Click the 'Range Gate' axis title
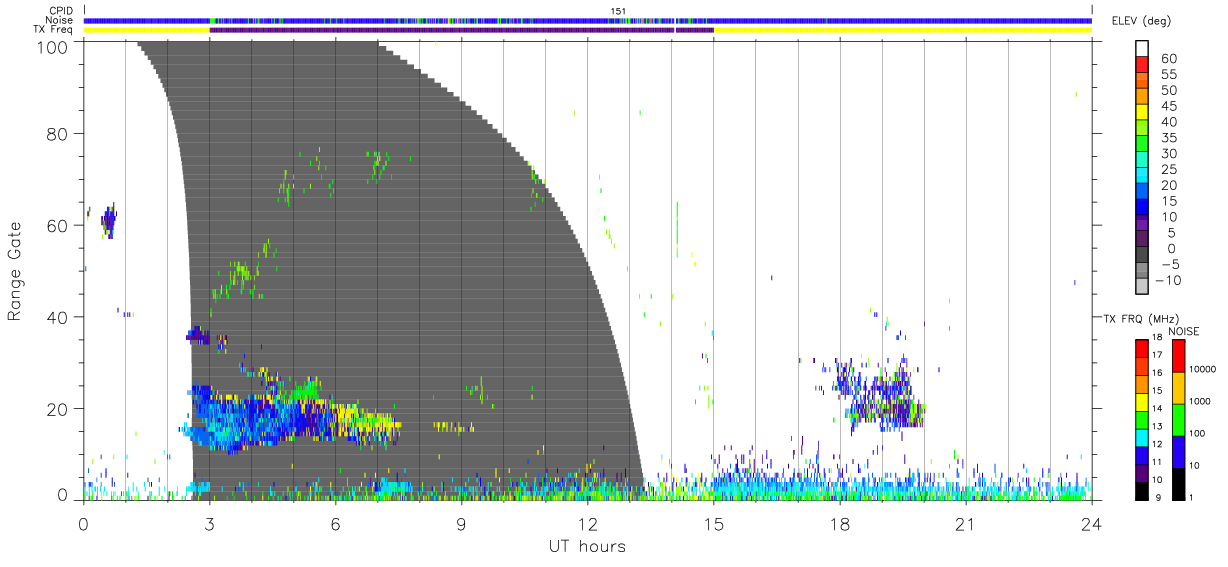Screen dimensions: 1228x567 tap(15, 271)
